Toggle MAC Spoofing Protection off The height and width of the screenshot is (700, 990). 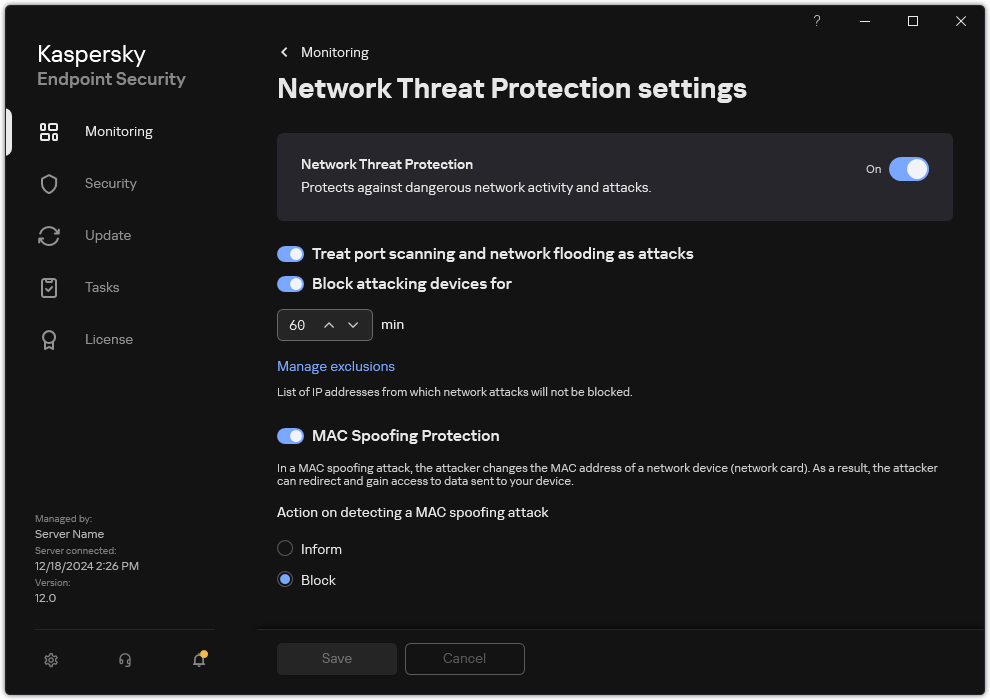290,435
